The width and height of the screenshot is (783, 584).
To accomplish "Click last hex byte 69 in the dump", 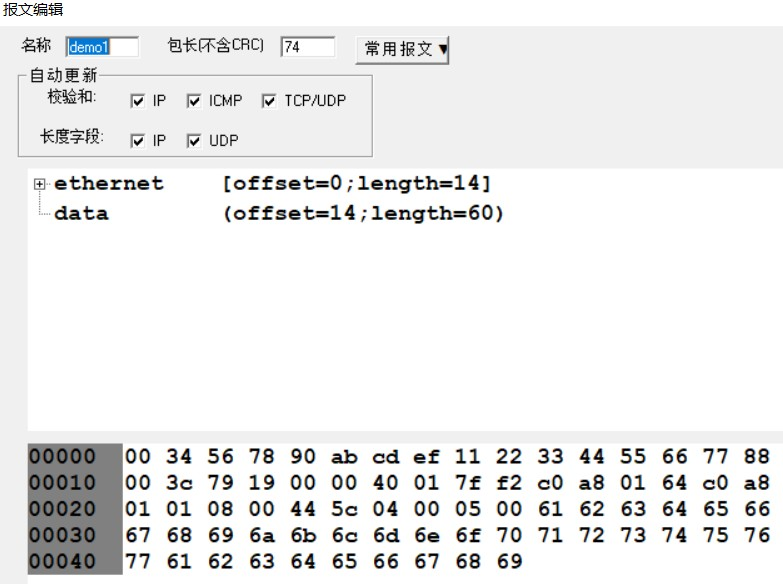I will [509, 561].
